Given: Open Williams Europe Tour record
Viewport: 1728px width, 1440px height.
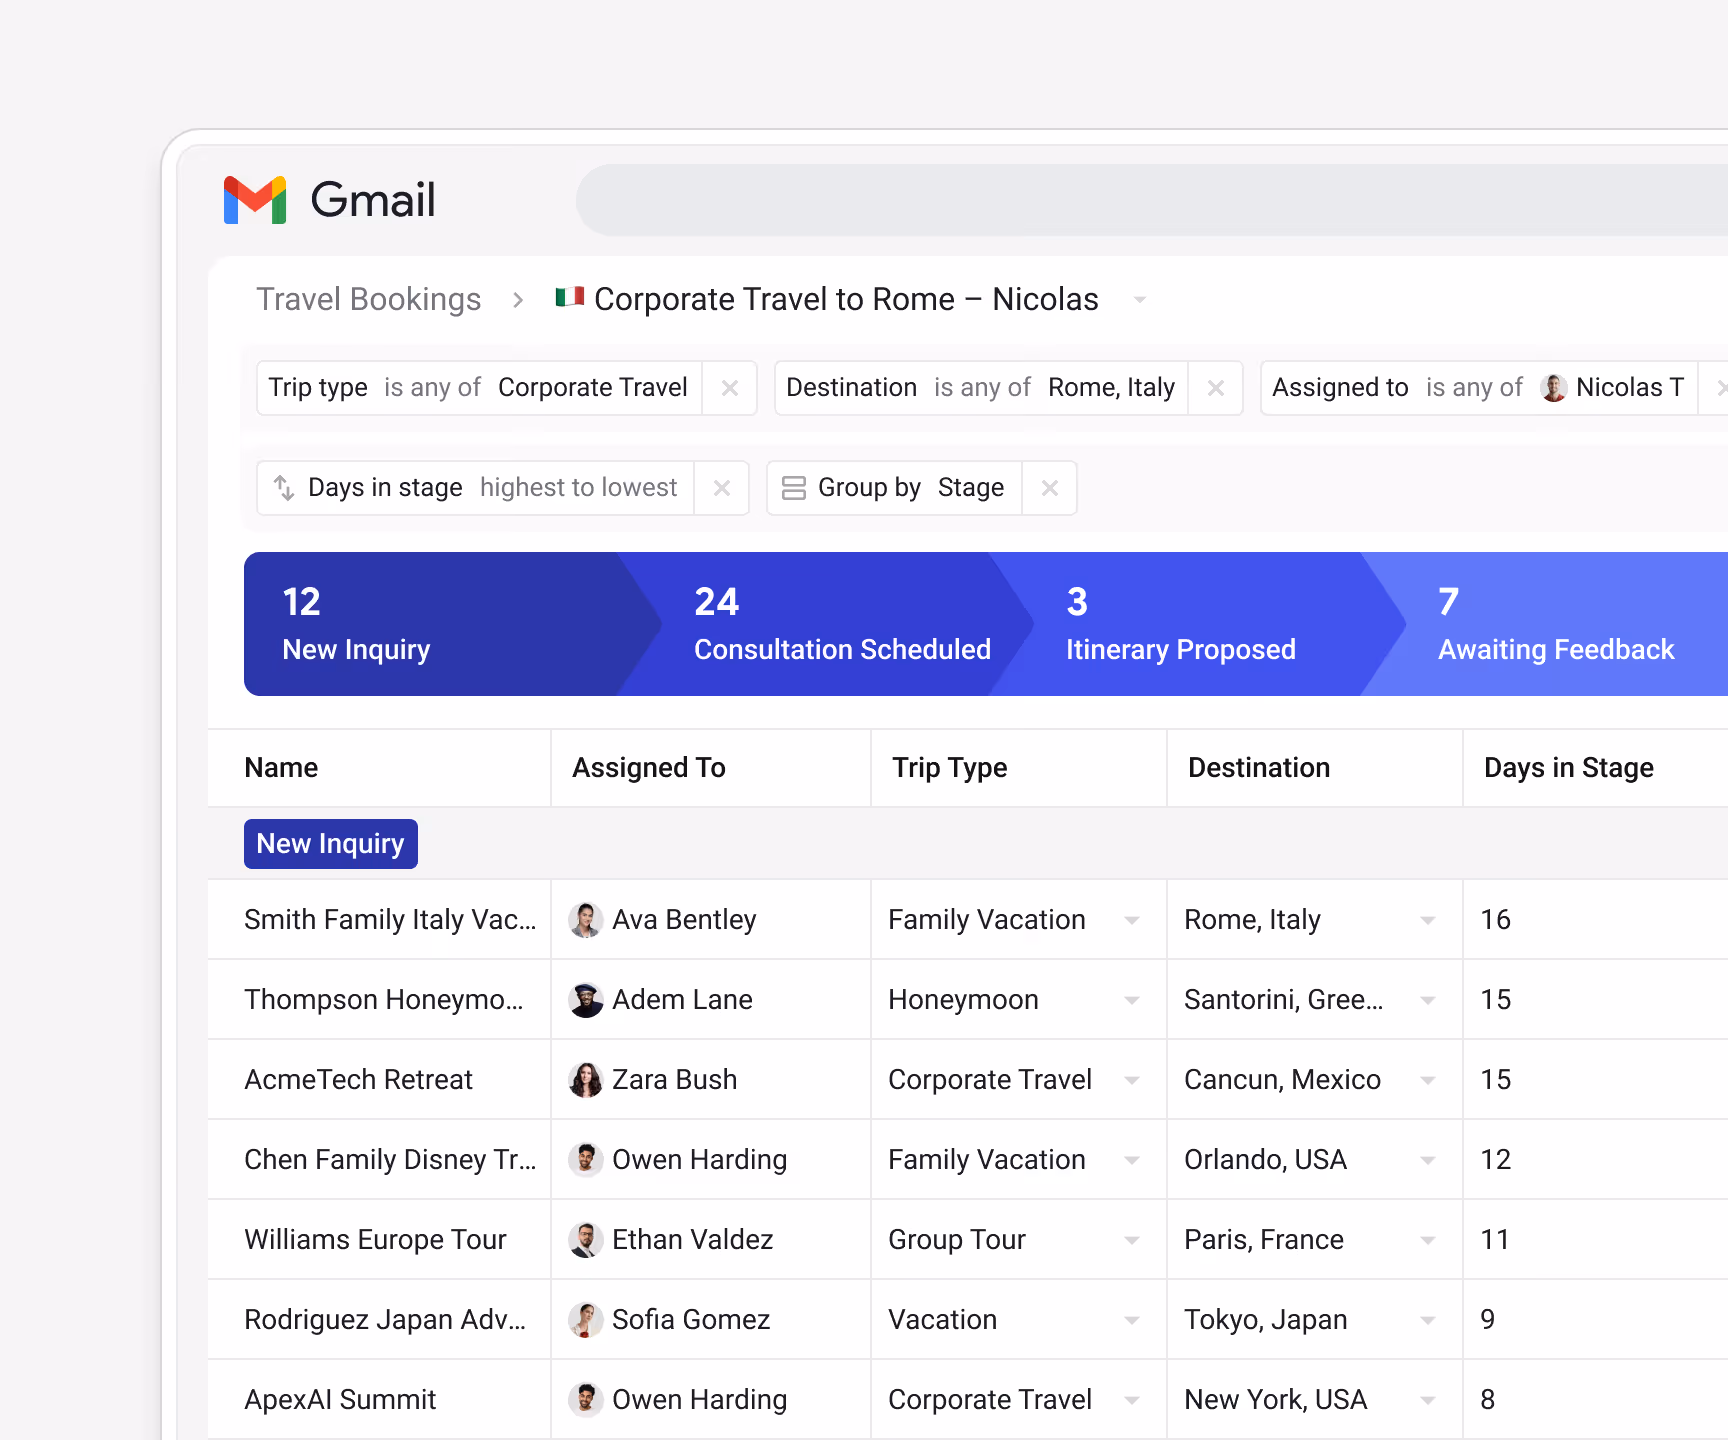Looking at the screenshot, I should 375,1240.
